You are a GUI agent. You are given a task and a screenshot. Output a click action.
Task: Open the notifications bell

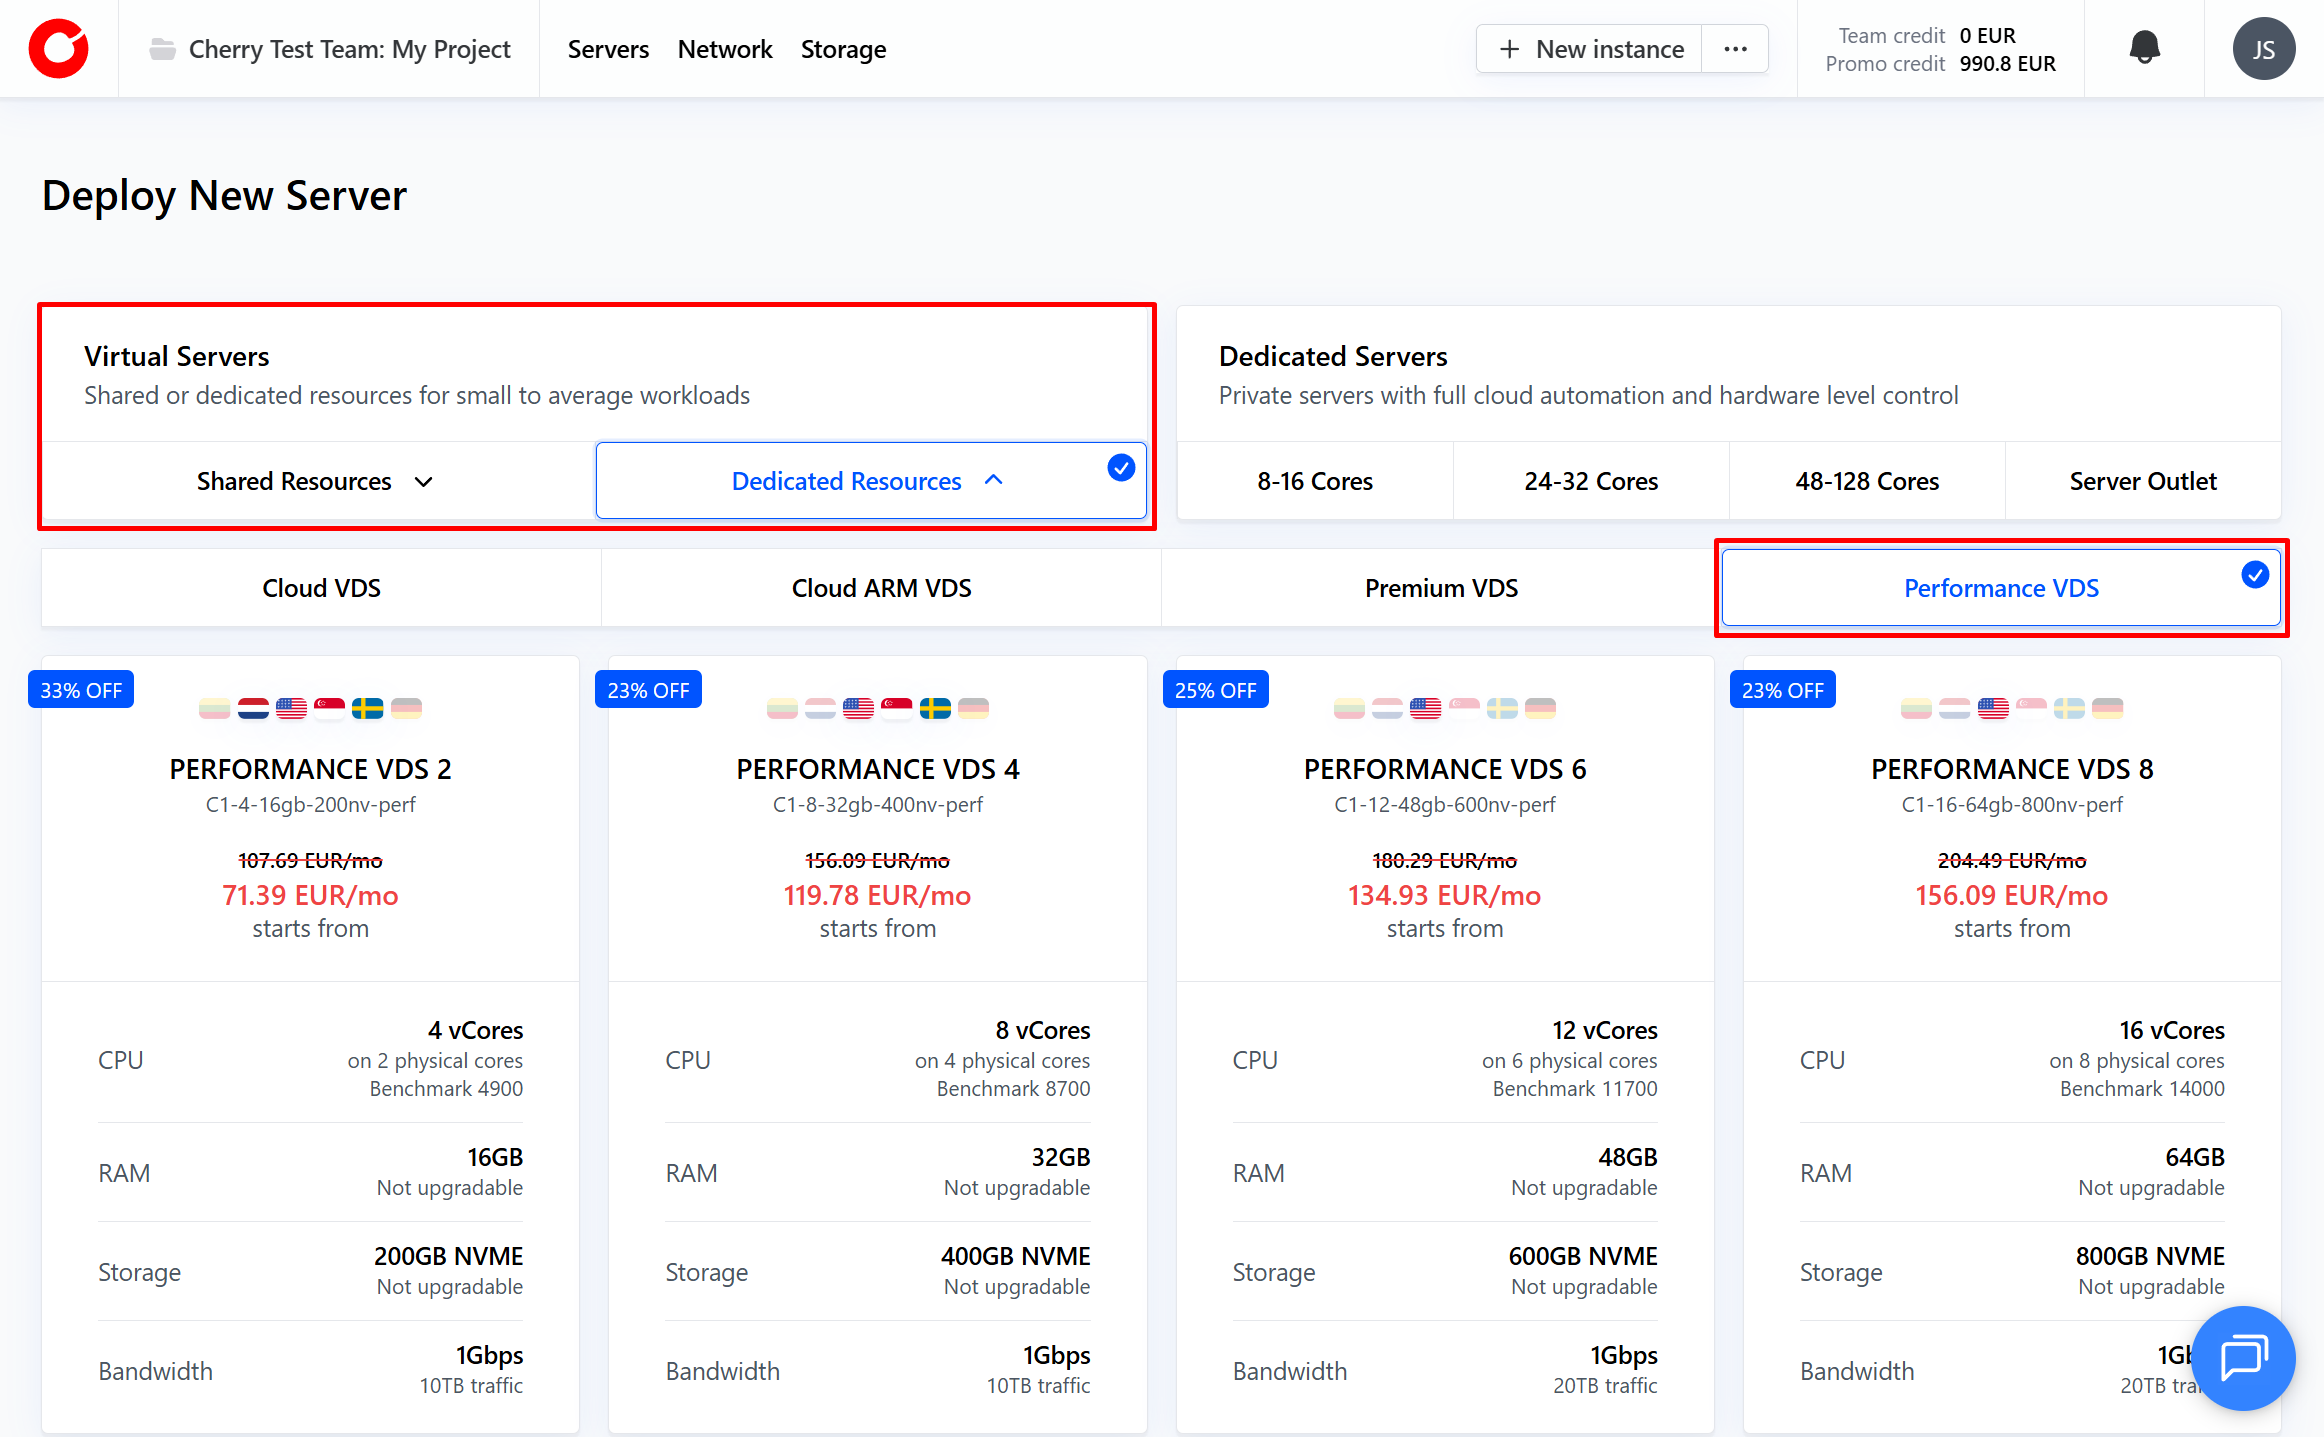tap(2144, 48)
